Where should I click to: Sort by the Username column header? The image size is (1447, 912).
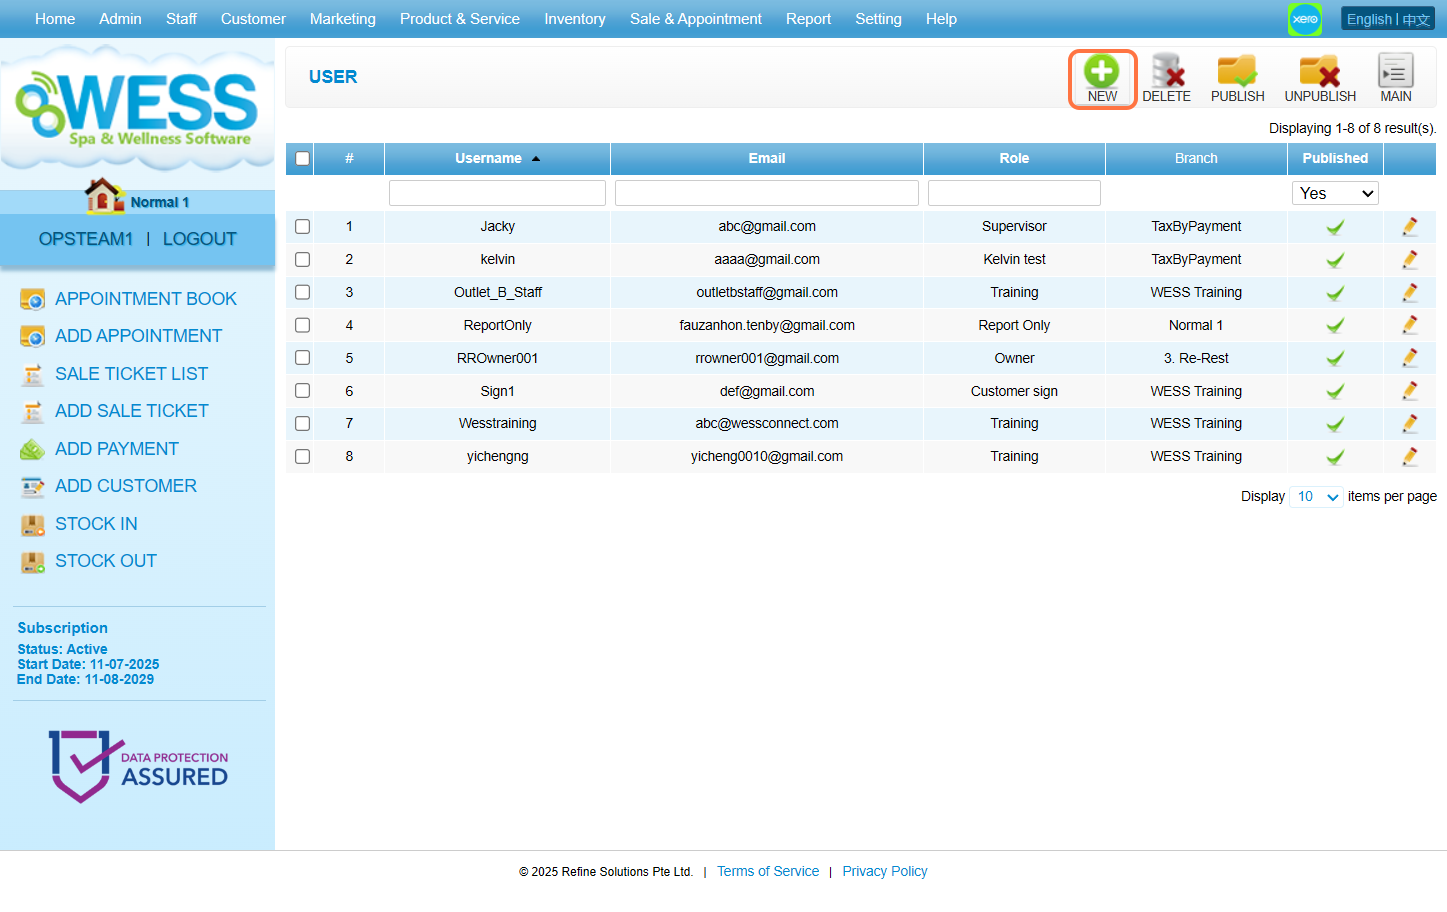(x=489, y=159)
